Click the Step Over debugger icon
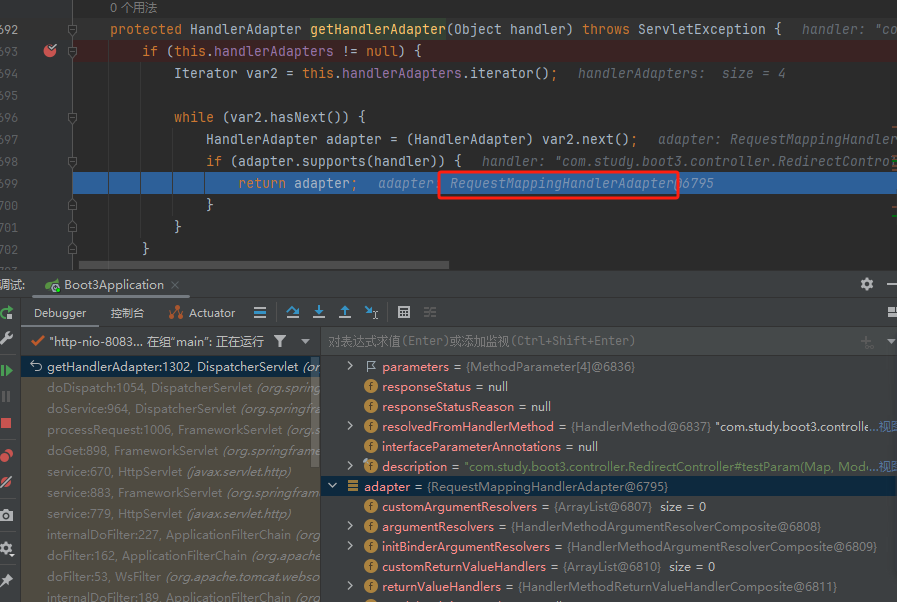The width and height of the screenshot is (897, 602). point(293,312)
